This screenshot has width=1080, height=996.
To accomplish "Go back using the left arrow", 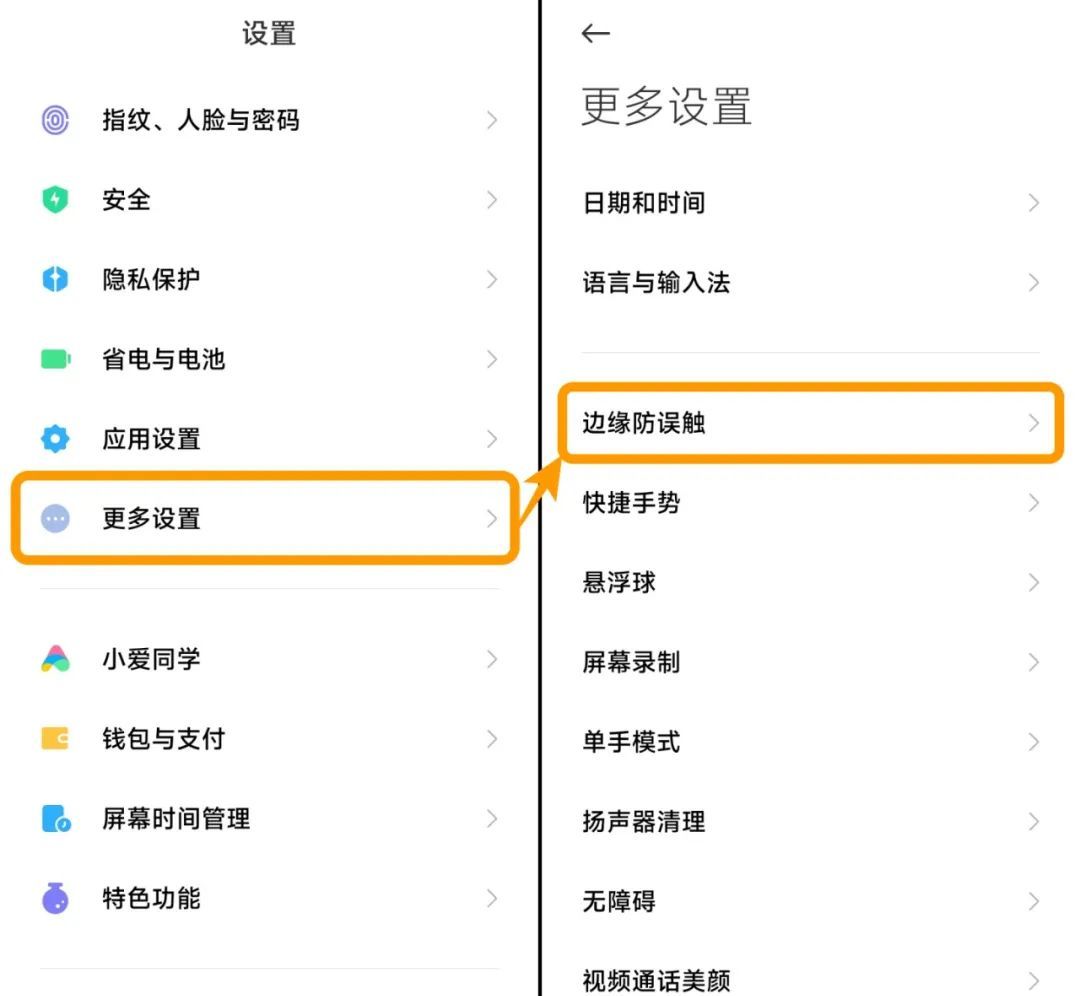I will pyautogui.click(x=595, y=34).
